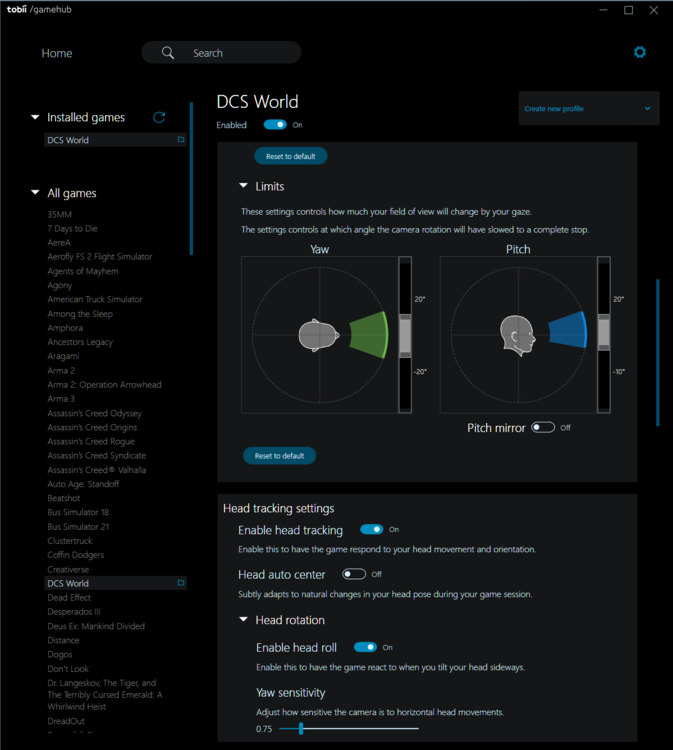Collapse the Head rotation section

click(243, 620)
